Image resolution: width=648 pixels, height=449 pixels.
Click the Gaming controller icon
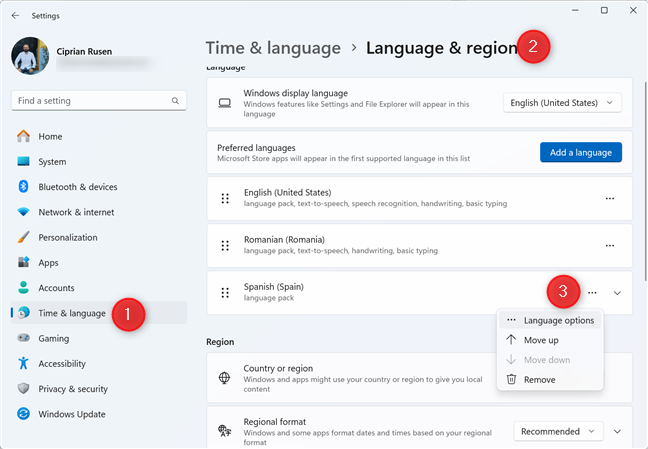(x=24, y=338)
